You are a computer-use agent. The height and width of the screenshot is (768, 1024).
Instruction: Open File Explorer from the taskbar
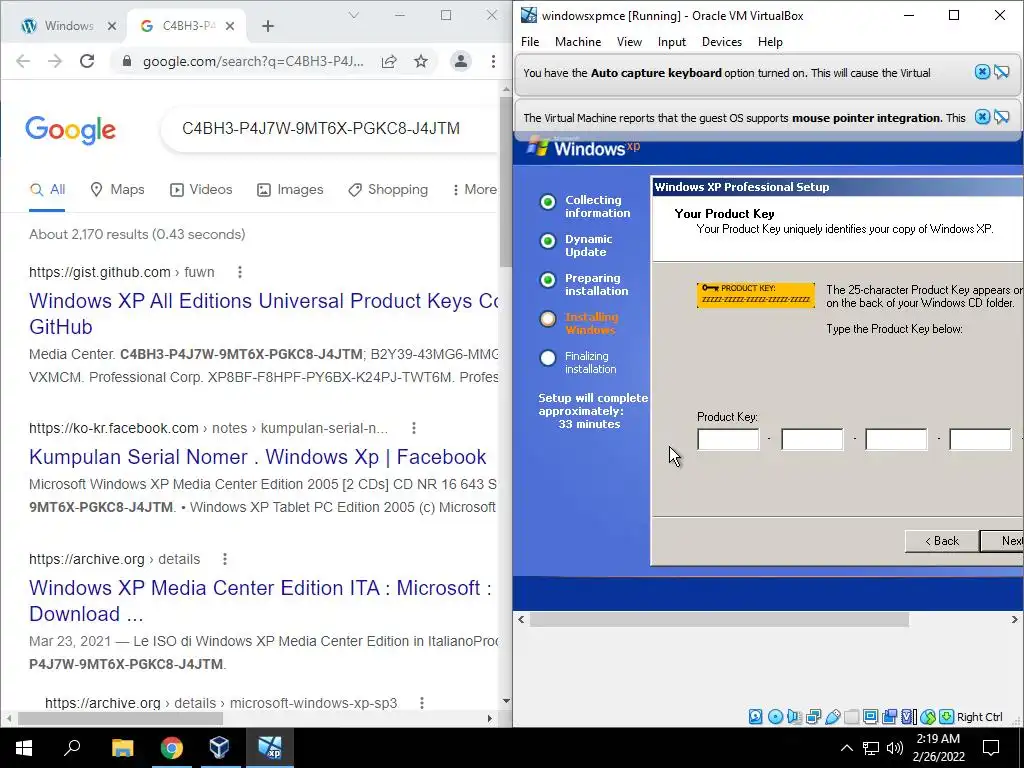click(123, 748)
